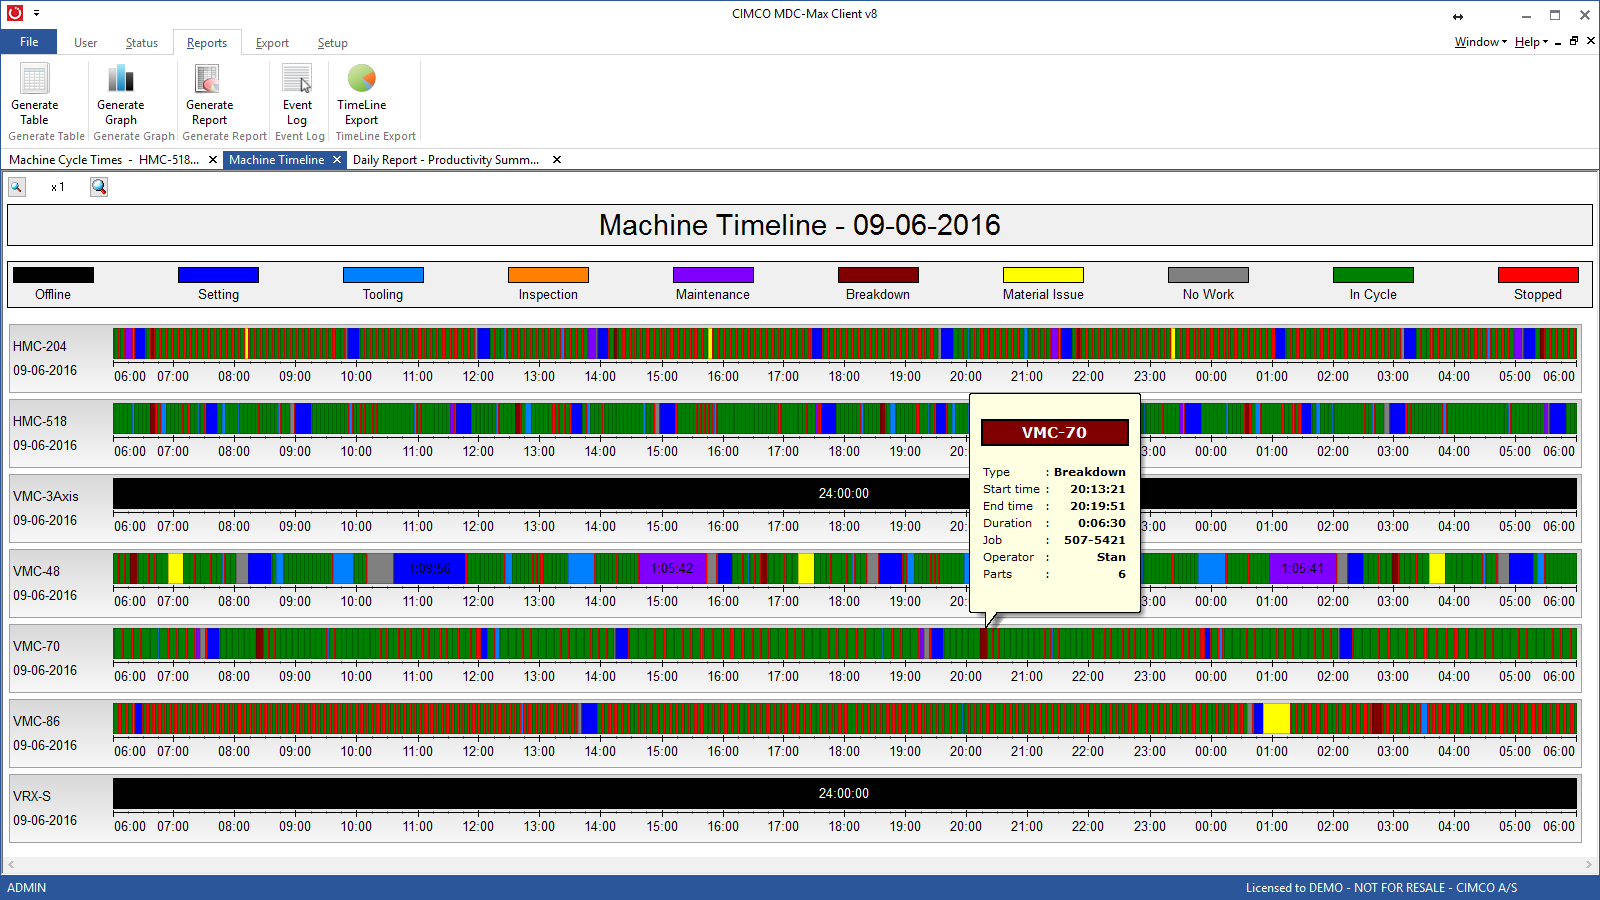Click the Generate Report icon
1600x900 pixels.
click(x=209, y=80)
